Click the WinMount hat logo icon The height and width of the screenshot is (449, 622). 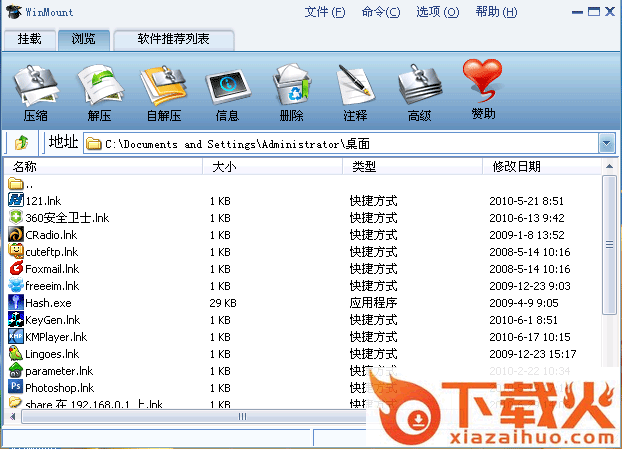[x=13, y=11]
